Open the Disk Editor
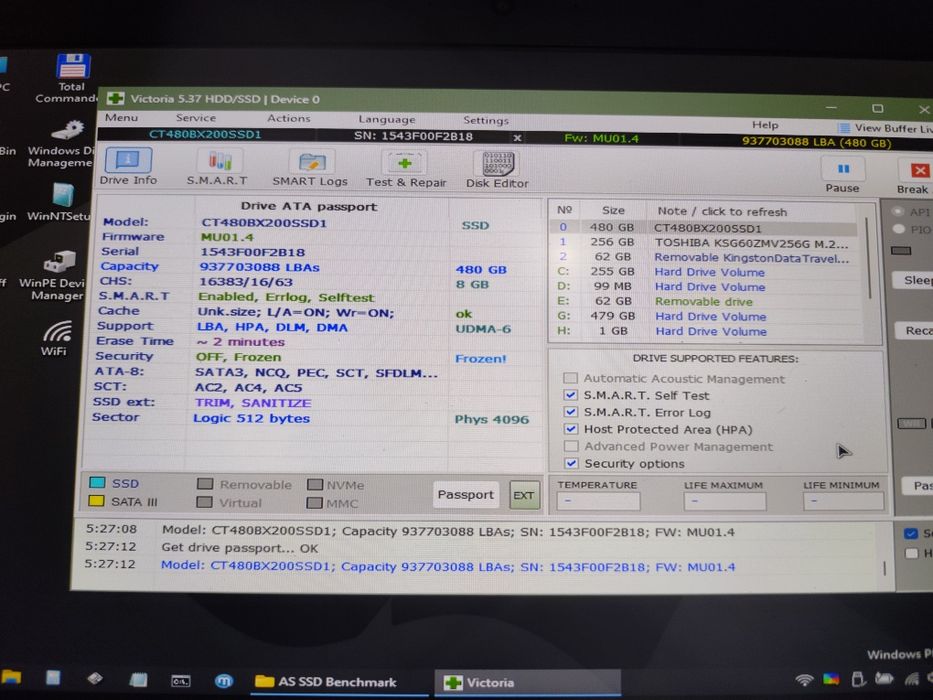The height and width of the screenshot is (700, 933). [497, 170]
